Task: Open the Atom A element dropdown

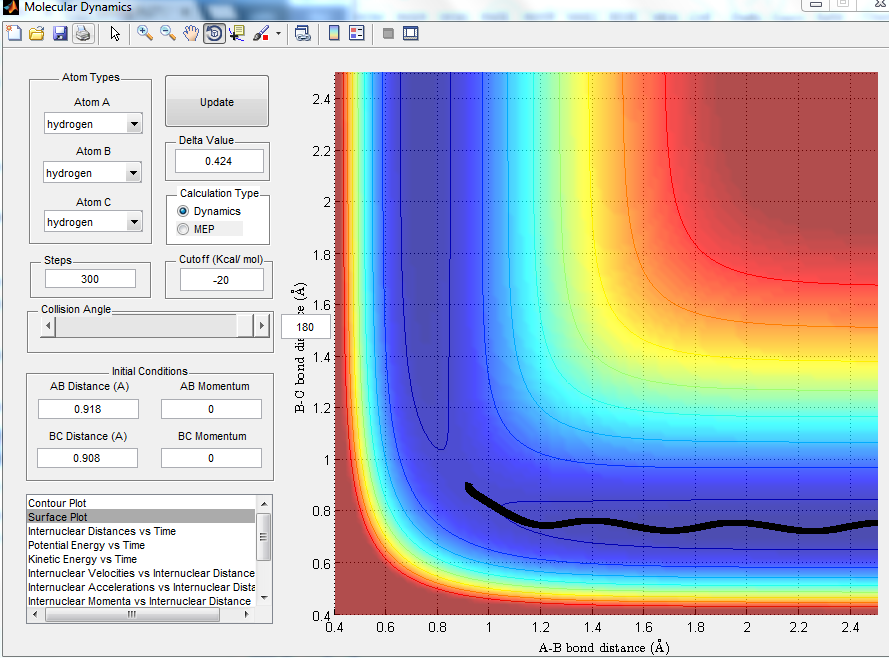Action: pyautogui.click(x=133, y=124)
